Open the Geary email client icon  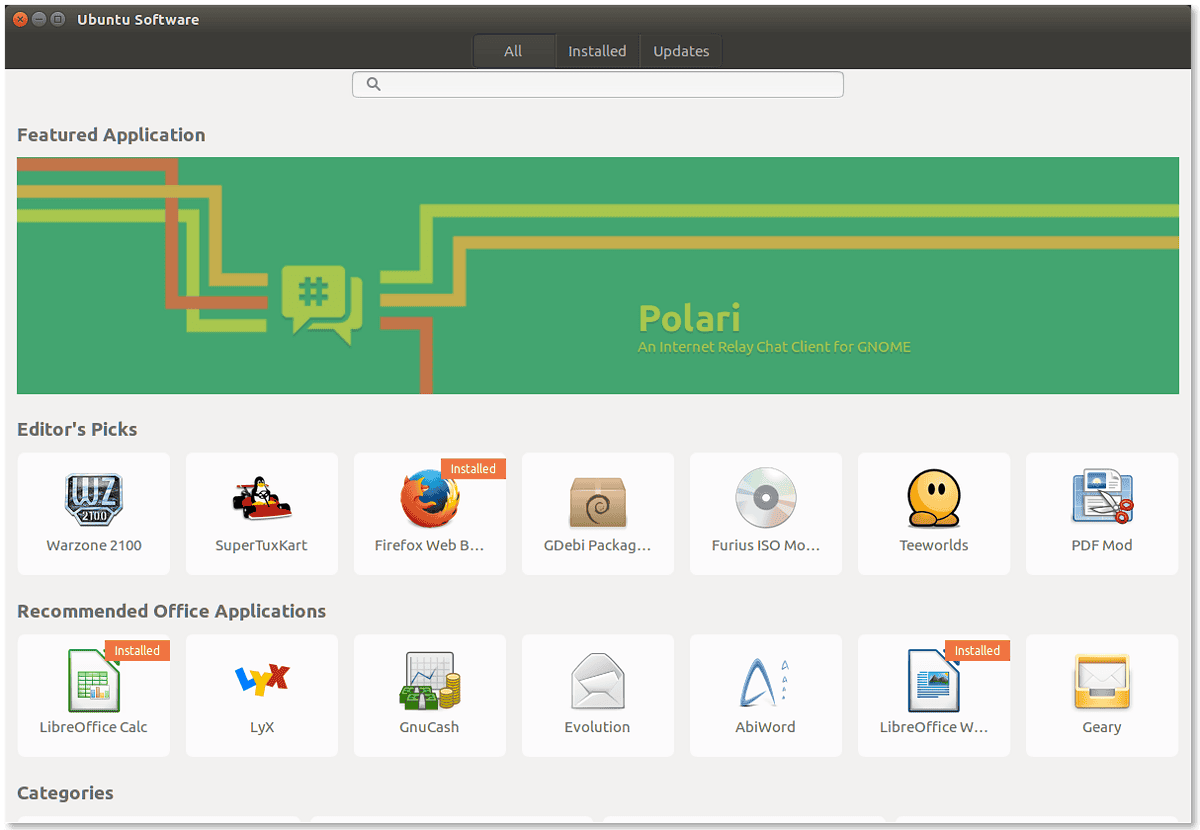1102,681
